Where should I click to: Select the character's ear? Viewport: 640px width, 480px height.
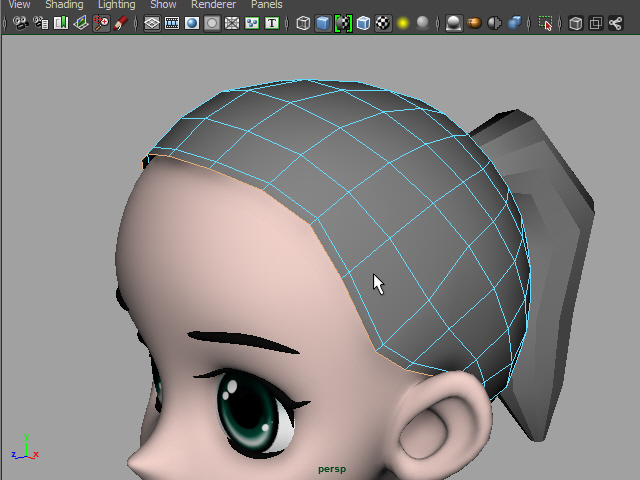443,424
